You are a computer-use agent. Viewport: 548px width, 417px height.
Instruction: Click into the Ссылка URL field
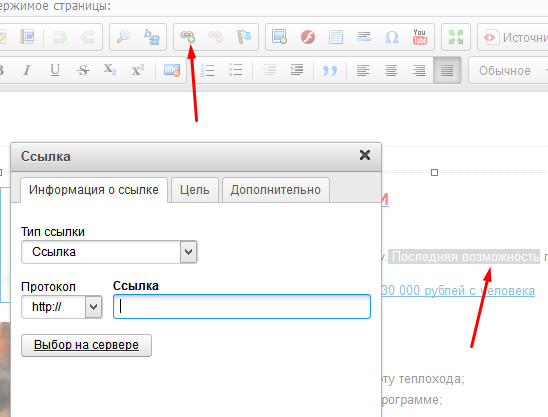click(242, 307)
